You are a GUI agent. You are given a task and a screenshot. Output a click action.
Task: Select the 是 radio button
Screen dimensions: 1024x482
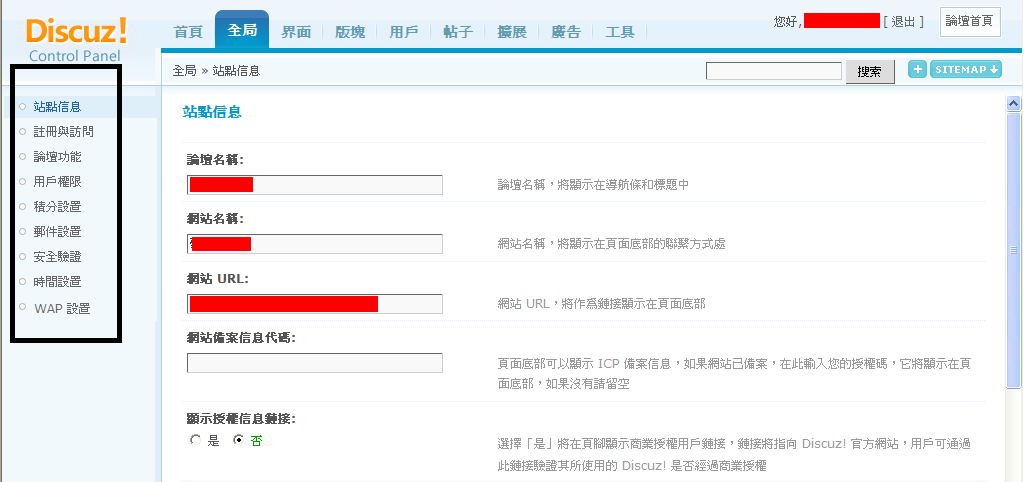coord(196,440)
